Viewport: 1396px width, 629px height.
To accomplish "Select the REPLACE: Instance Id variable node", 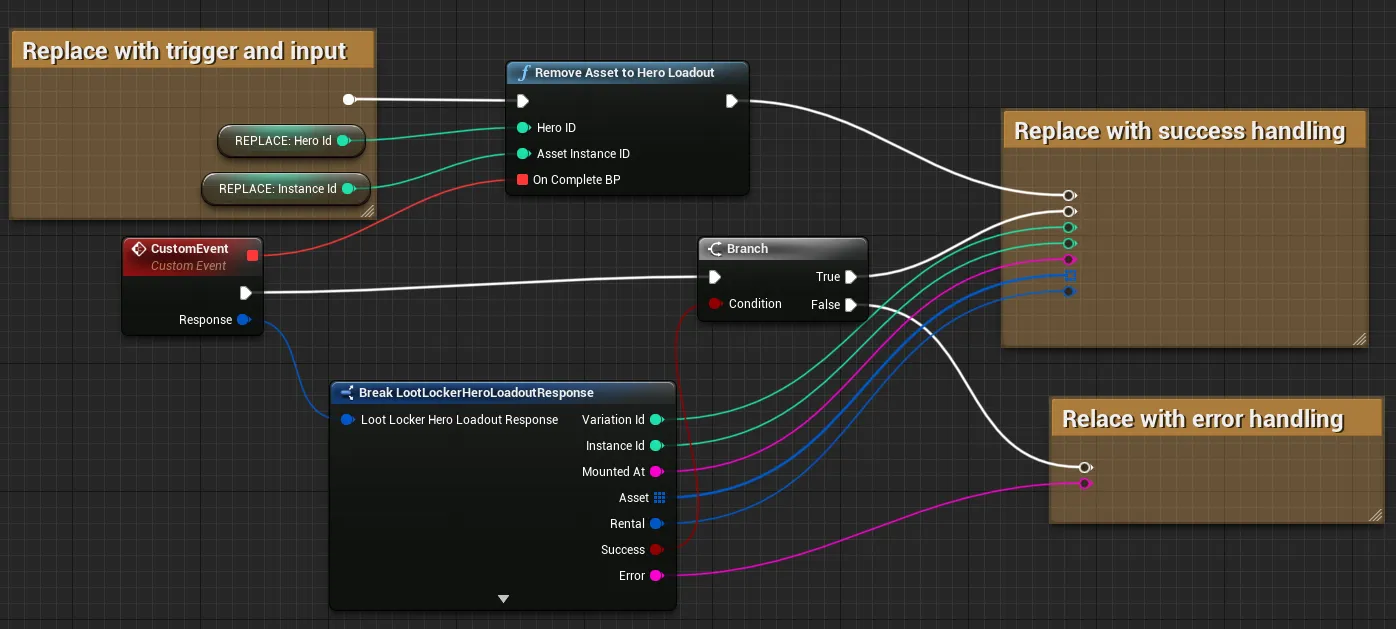I will [x=286, y=188].
